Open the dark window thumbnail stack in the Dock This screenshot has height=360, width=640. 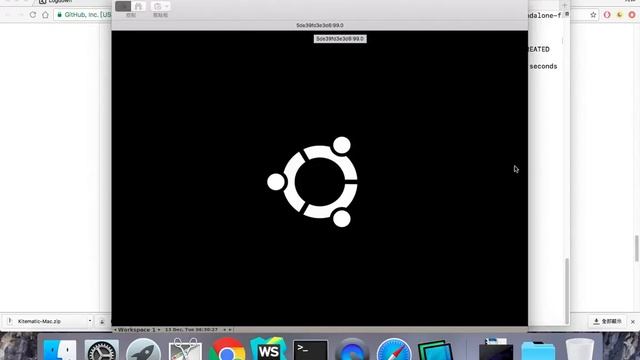(x=496, y=349)
